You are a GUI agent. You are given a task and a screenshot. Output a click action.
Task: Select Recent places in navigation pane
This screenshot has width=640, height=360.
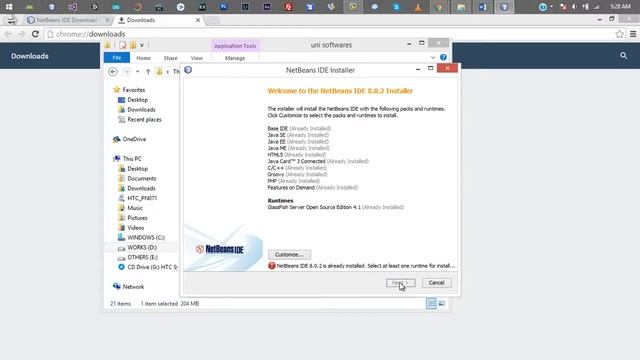point(144,120)
